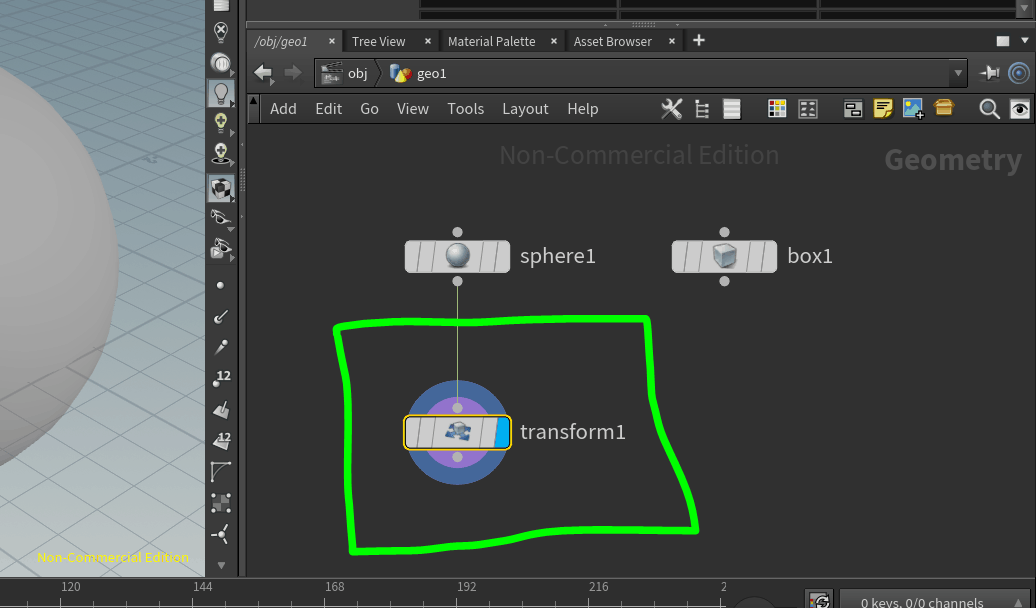
Task: Click the obj breadcrumb in the path bar
Action: 357,73
